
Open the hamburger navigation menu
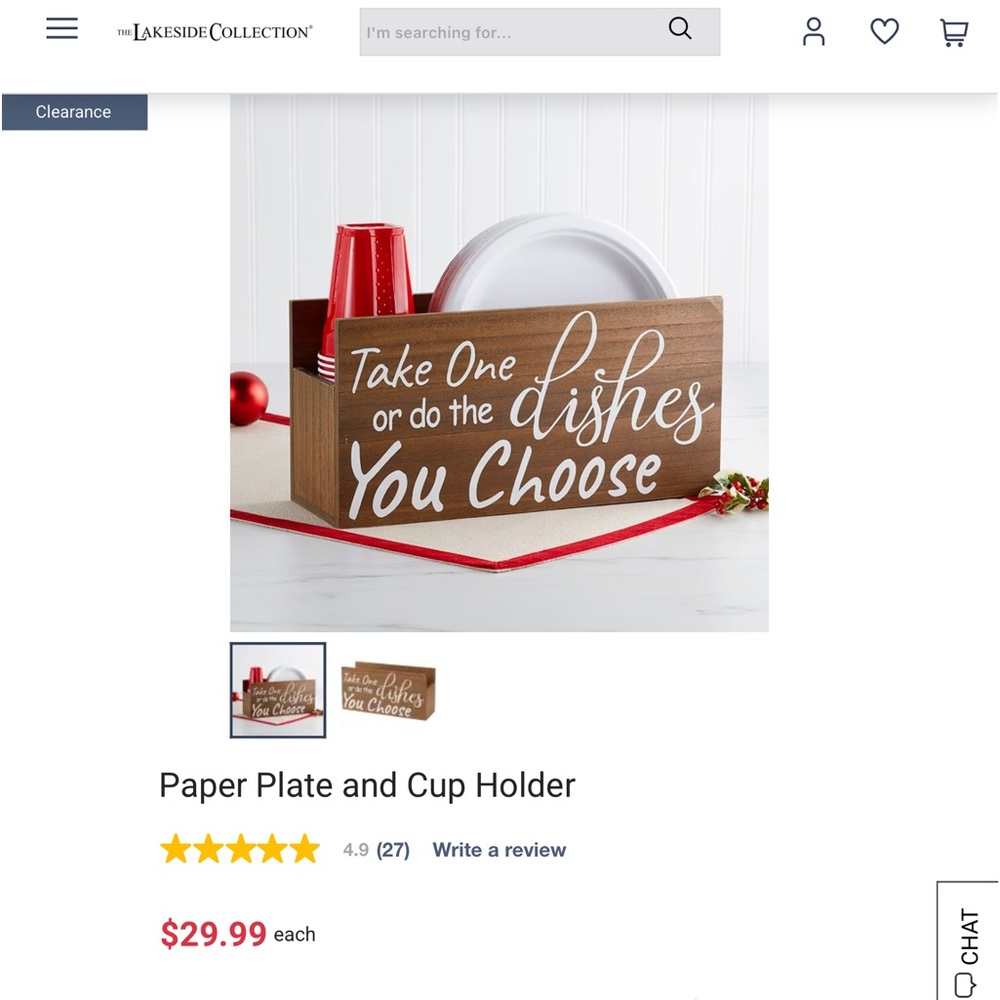point(62,29)
